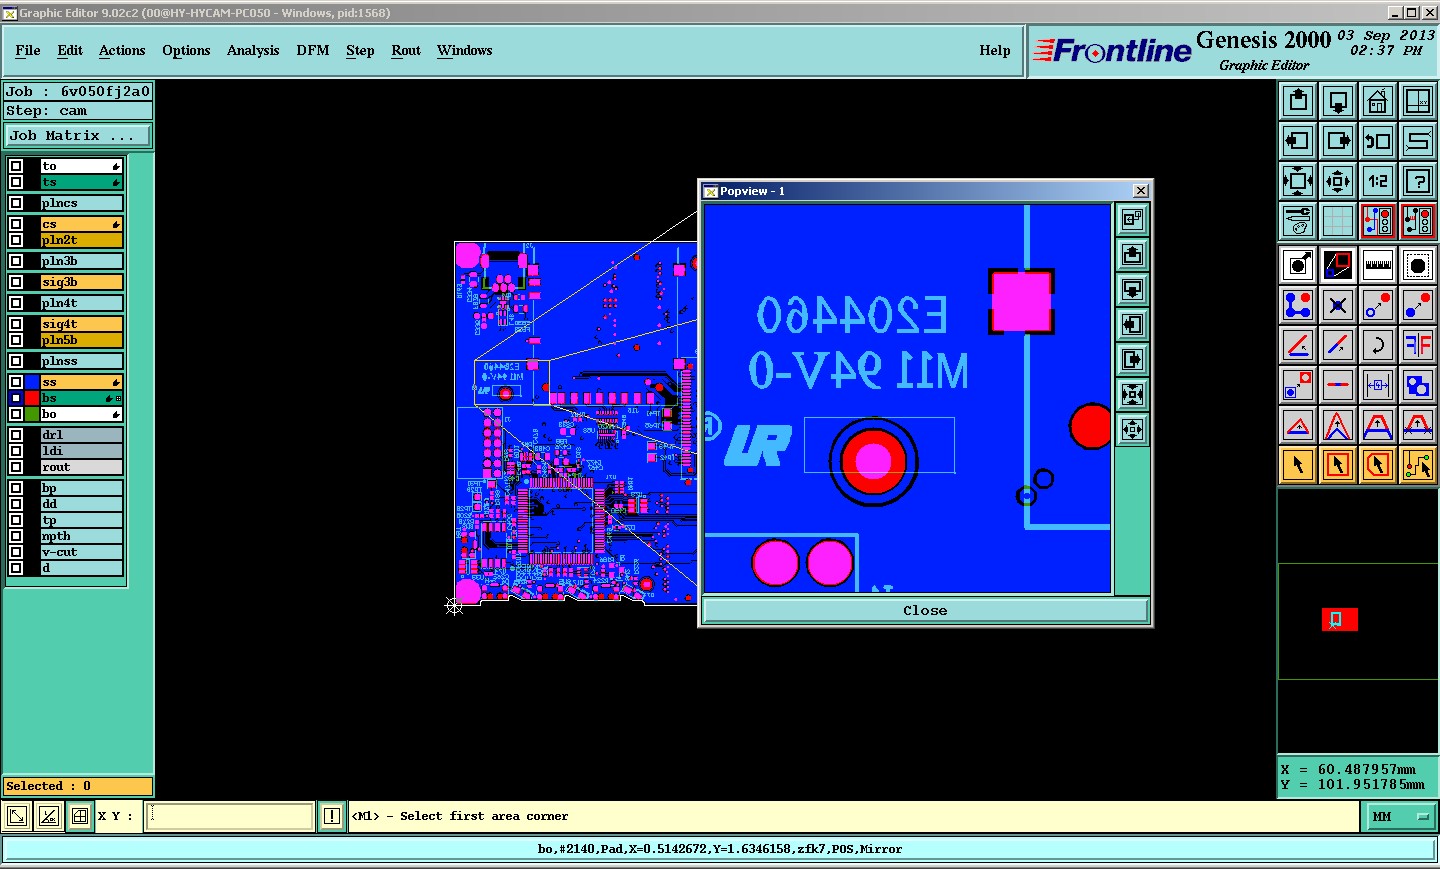Toggle the checkbox for layer 'ts'
The height and width of the screenshot is (869, 1440).
(x=16, y=182)
